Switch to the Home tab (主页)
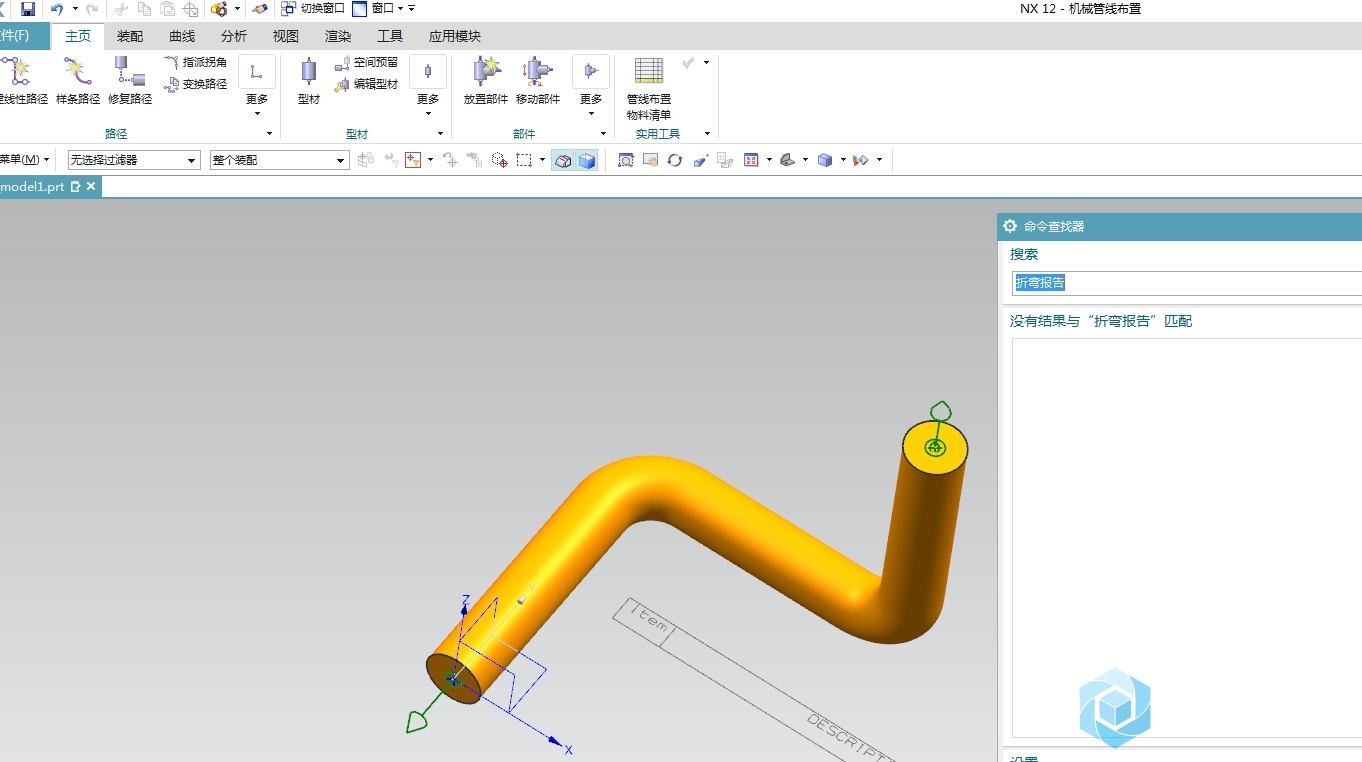 click(x=78, y=36)
